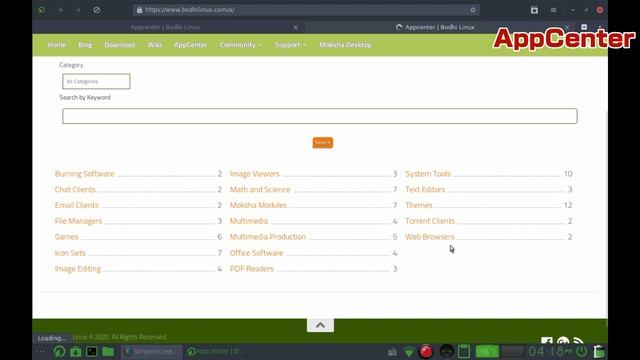Screen dimensions: 640x360
Task: Click the taskbar clock
Action: point(550,351)
